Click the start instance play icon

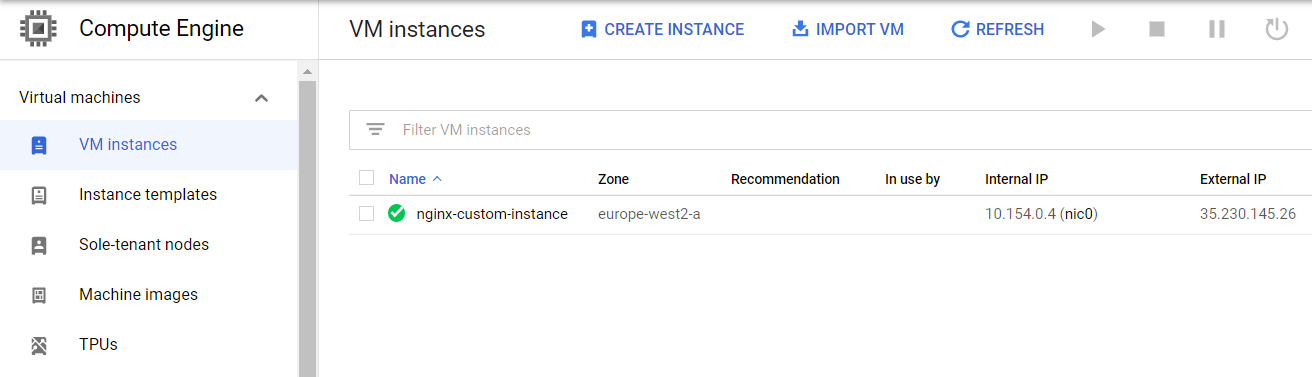pyautogui.click(x=1098, y=30)
